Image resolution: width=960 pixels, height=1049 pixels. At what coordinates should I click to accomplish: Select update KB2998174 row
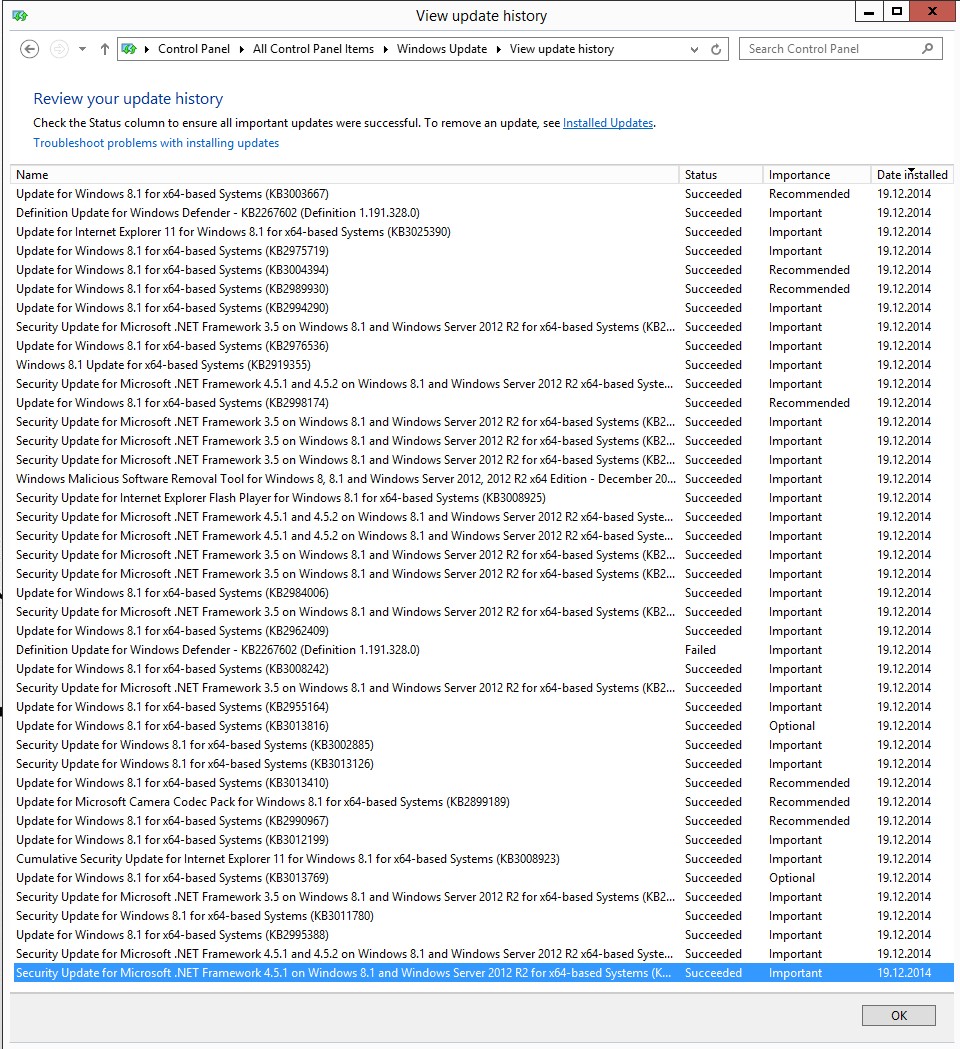483,403
